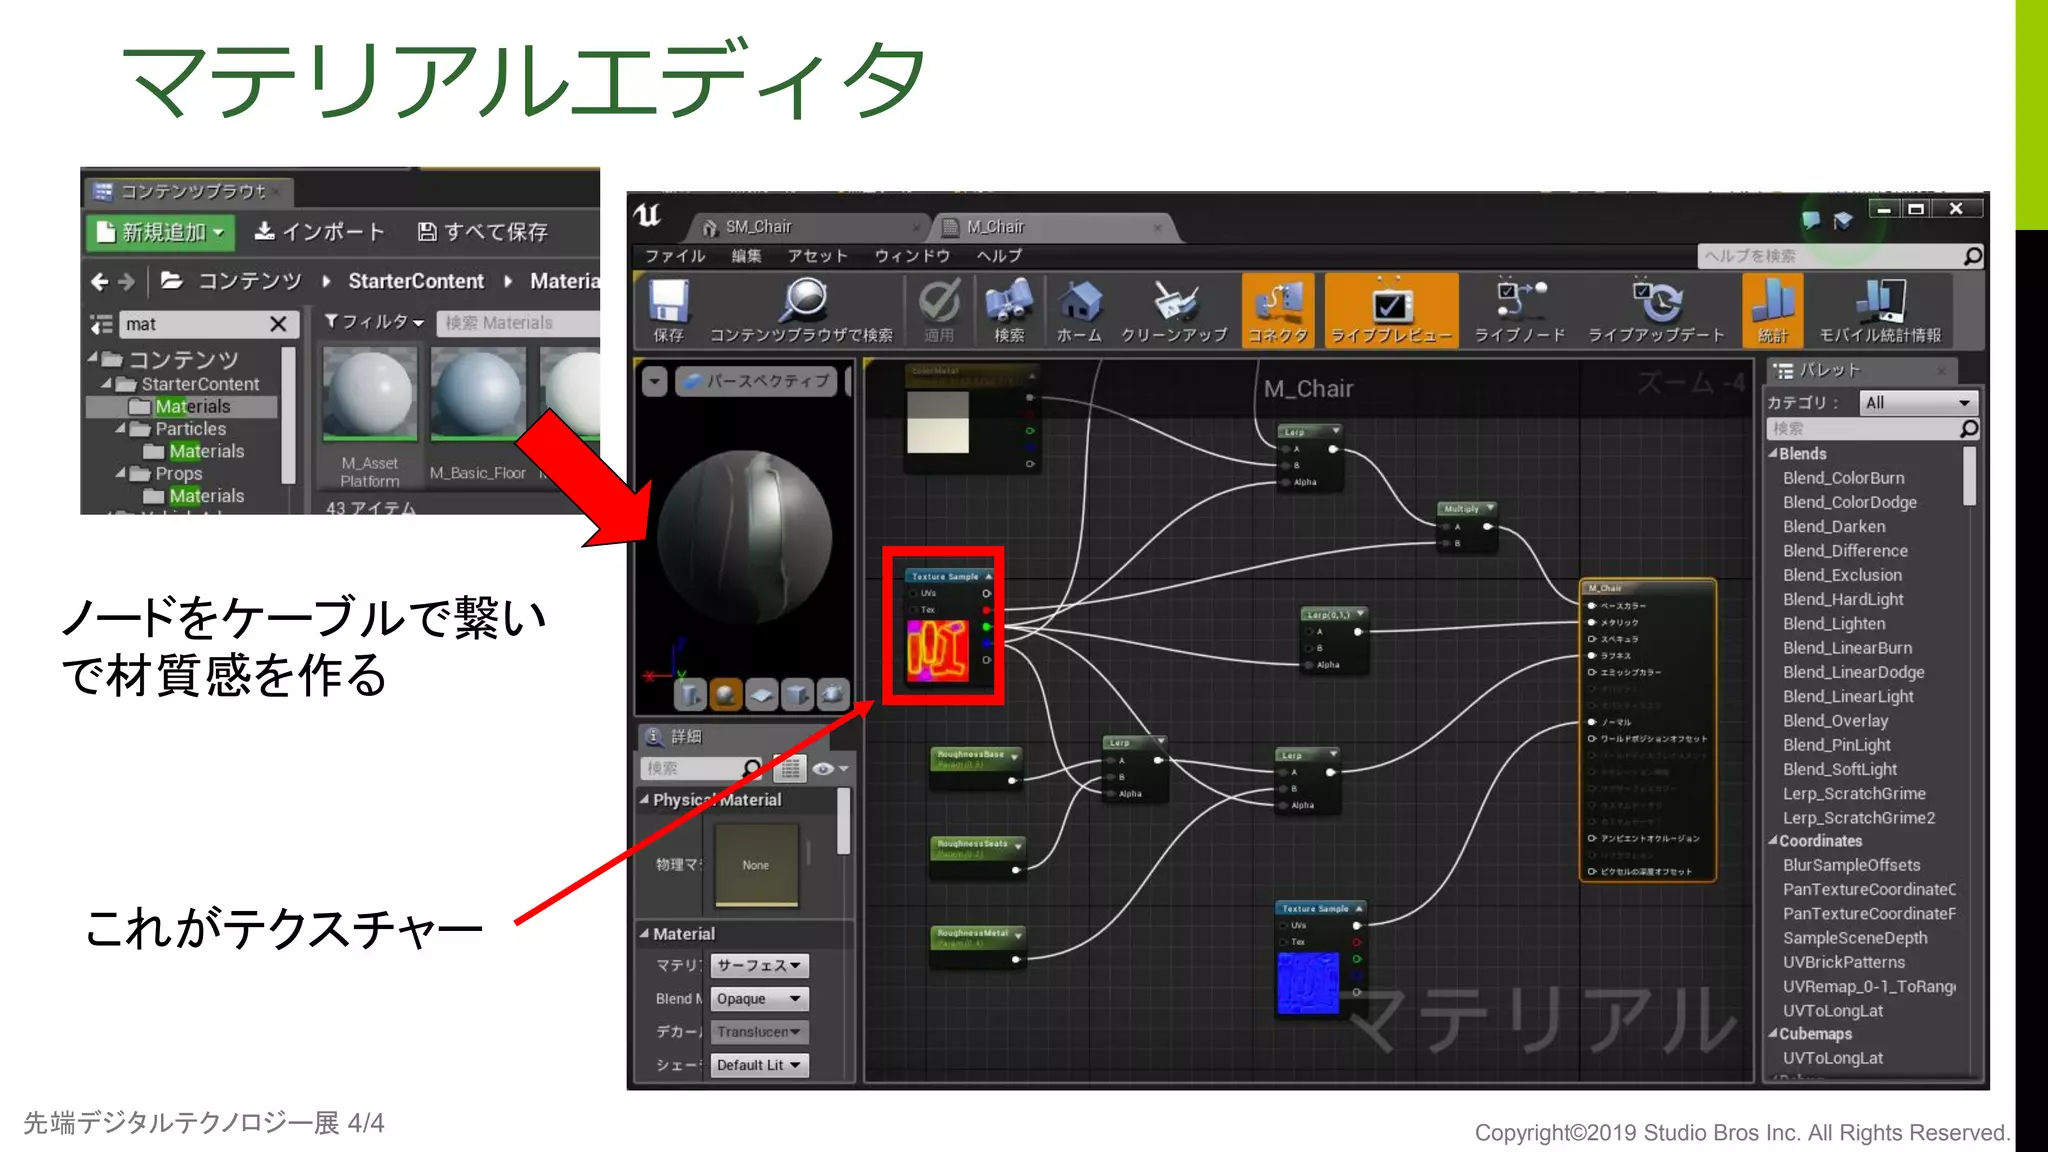Screen dimensions: 2048x1152
Task: Clear the 'mat' folder search field
Action: pos(278,324)
